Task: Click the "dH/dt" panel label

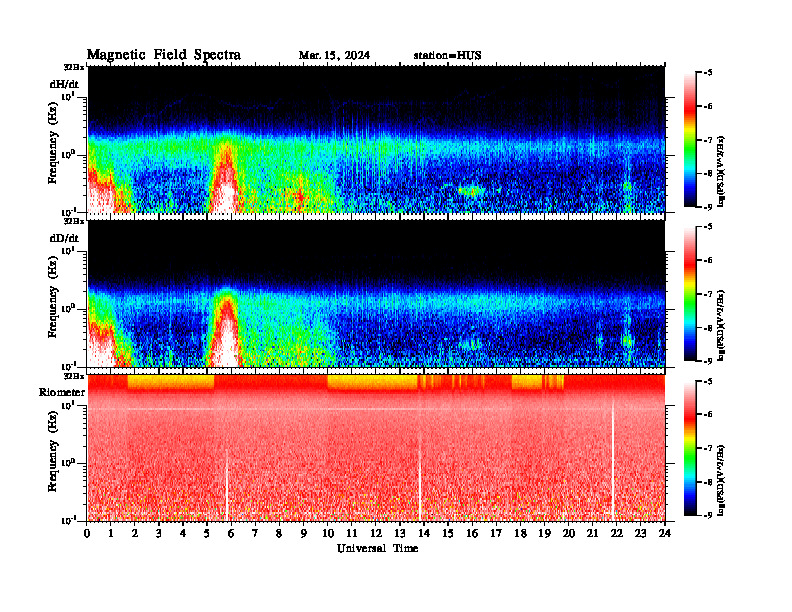Action: pos(64,84)
